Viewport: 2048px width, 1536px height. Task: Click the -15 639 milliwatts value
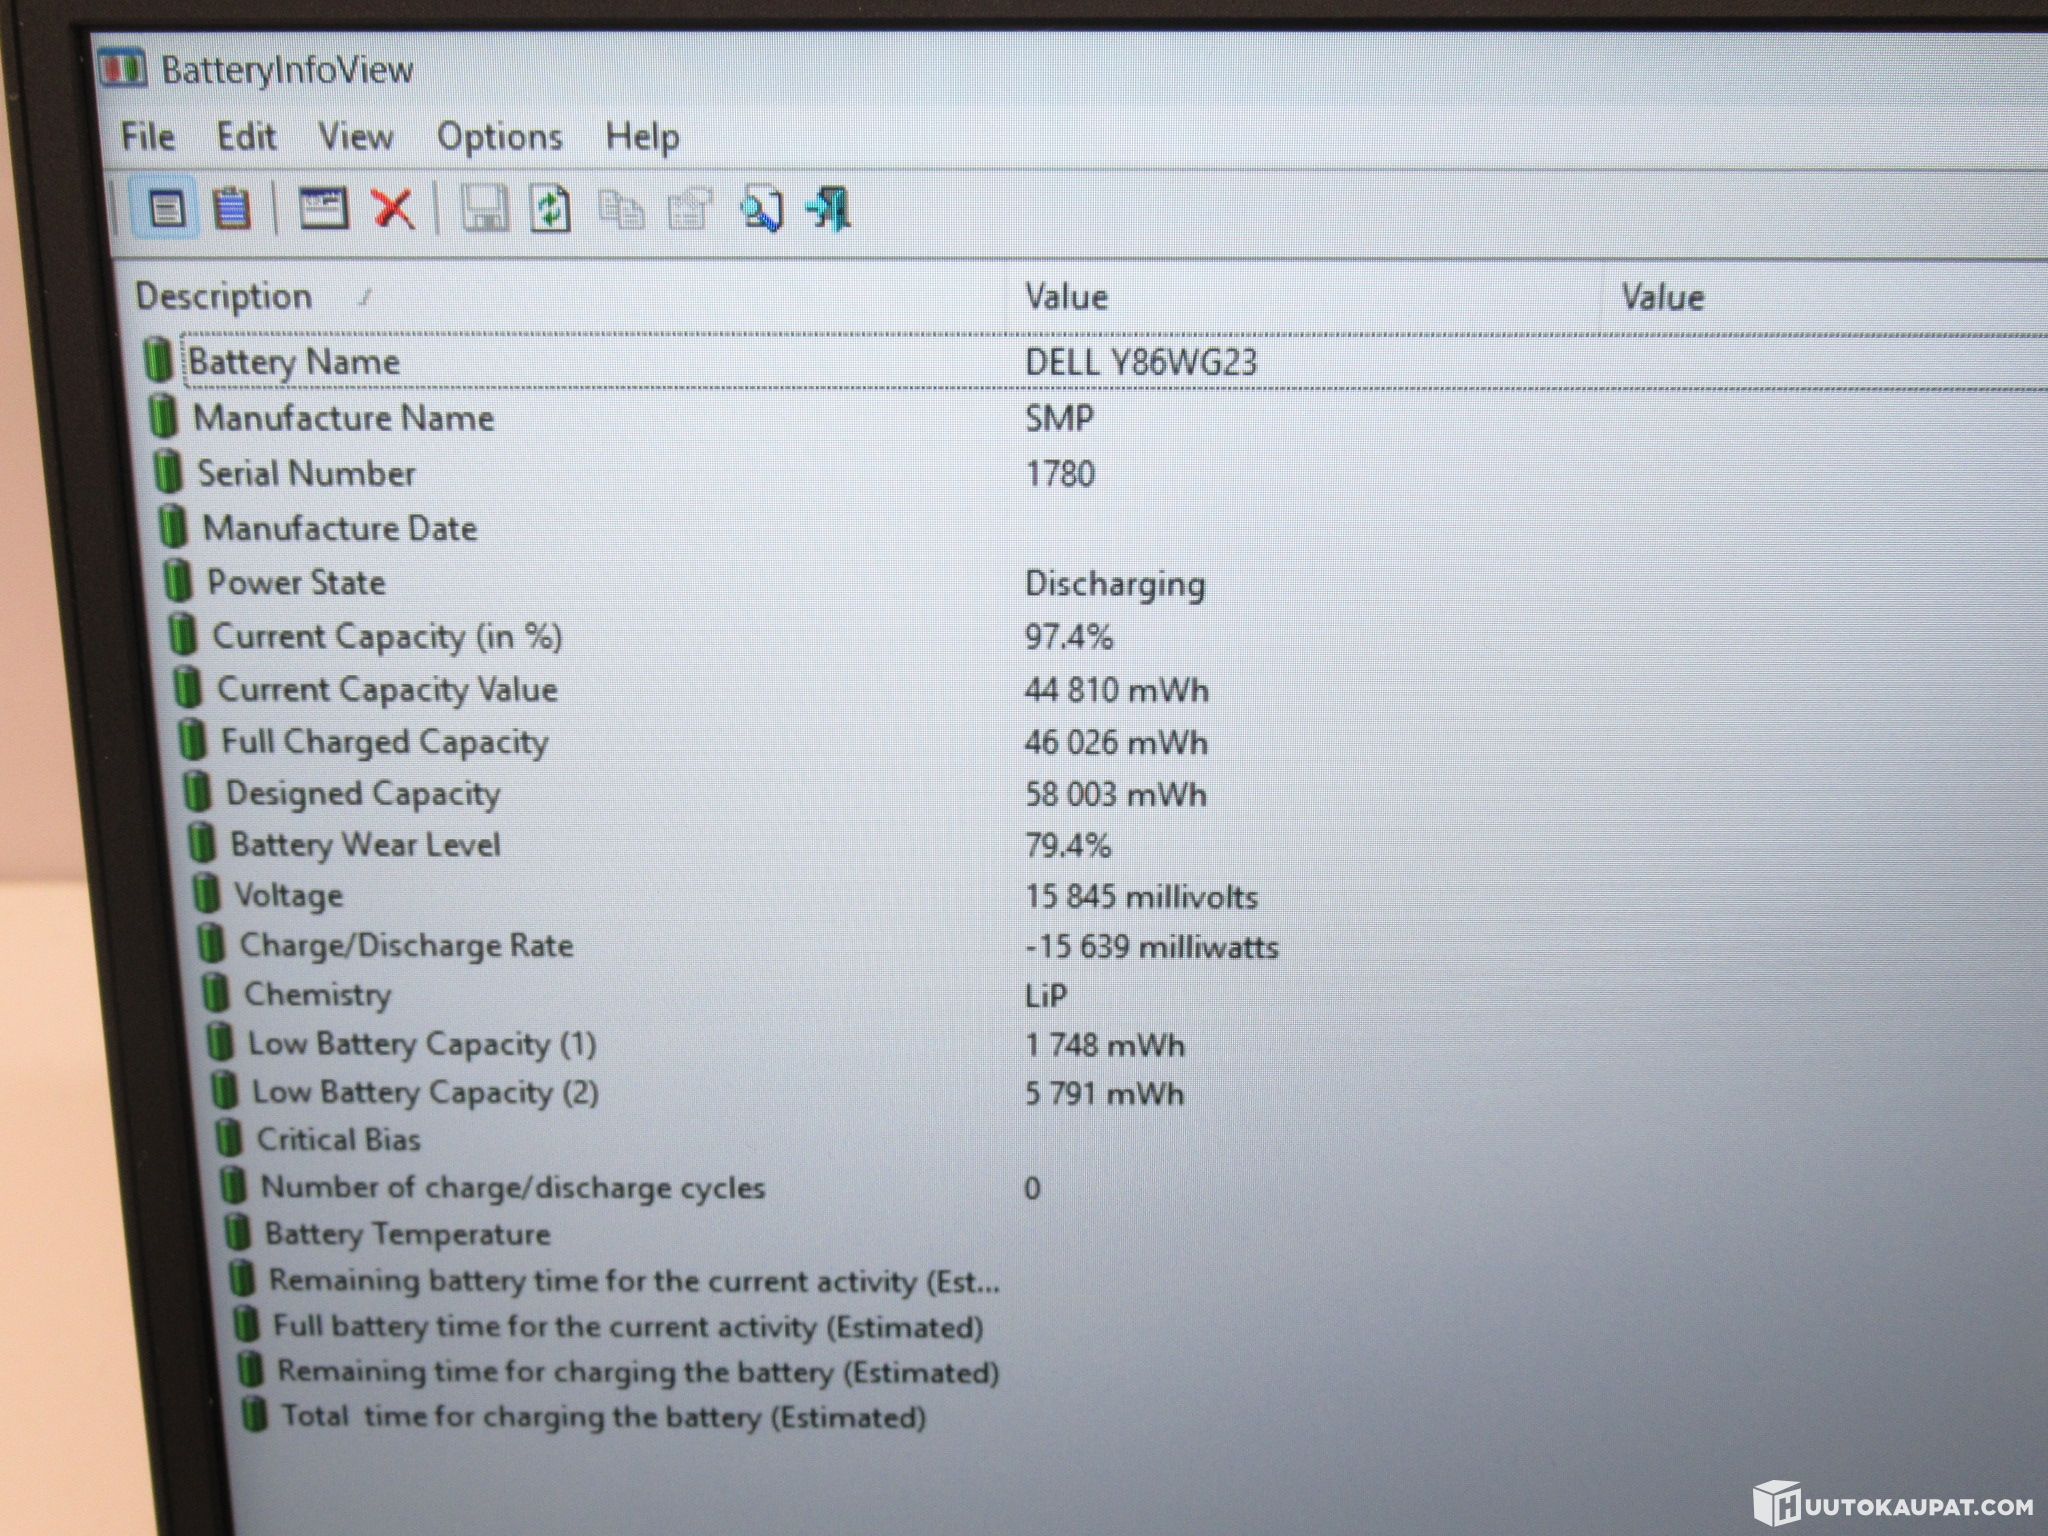(1152, 947)
